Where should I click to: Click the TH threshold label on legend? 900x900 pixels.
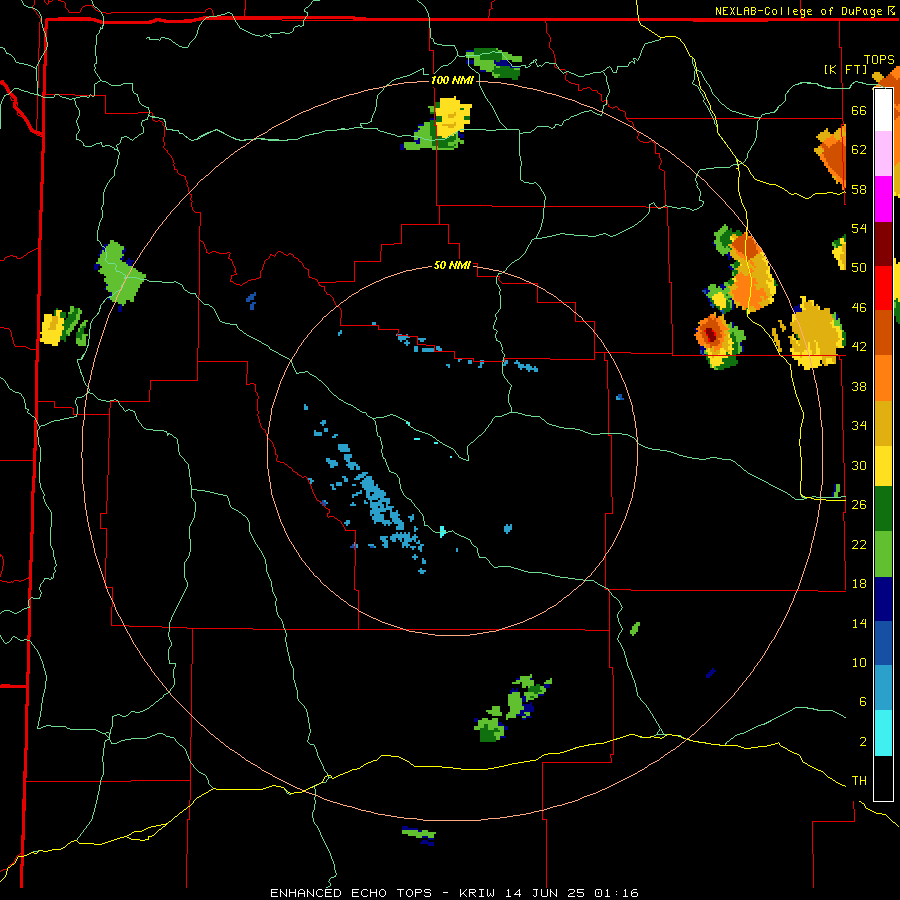[x=859, y=781]
